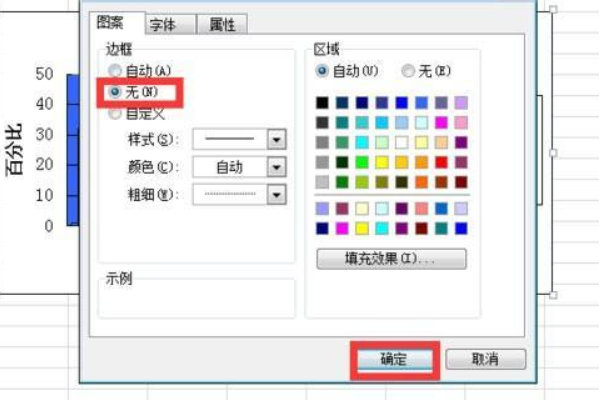Pick the silver-gray swatch starting the fifth row
This screenshot has height=400, width=600.
coord(322,182)
